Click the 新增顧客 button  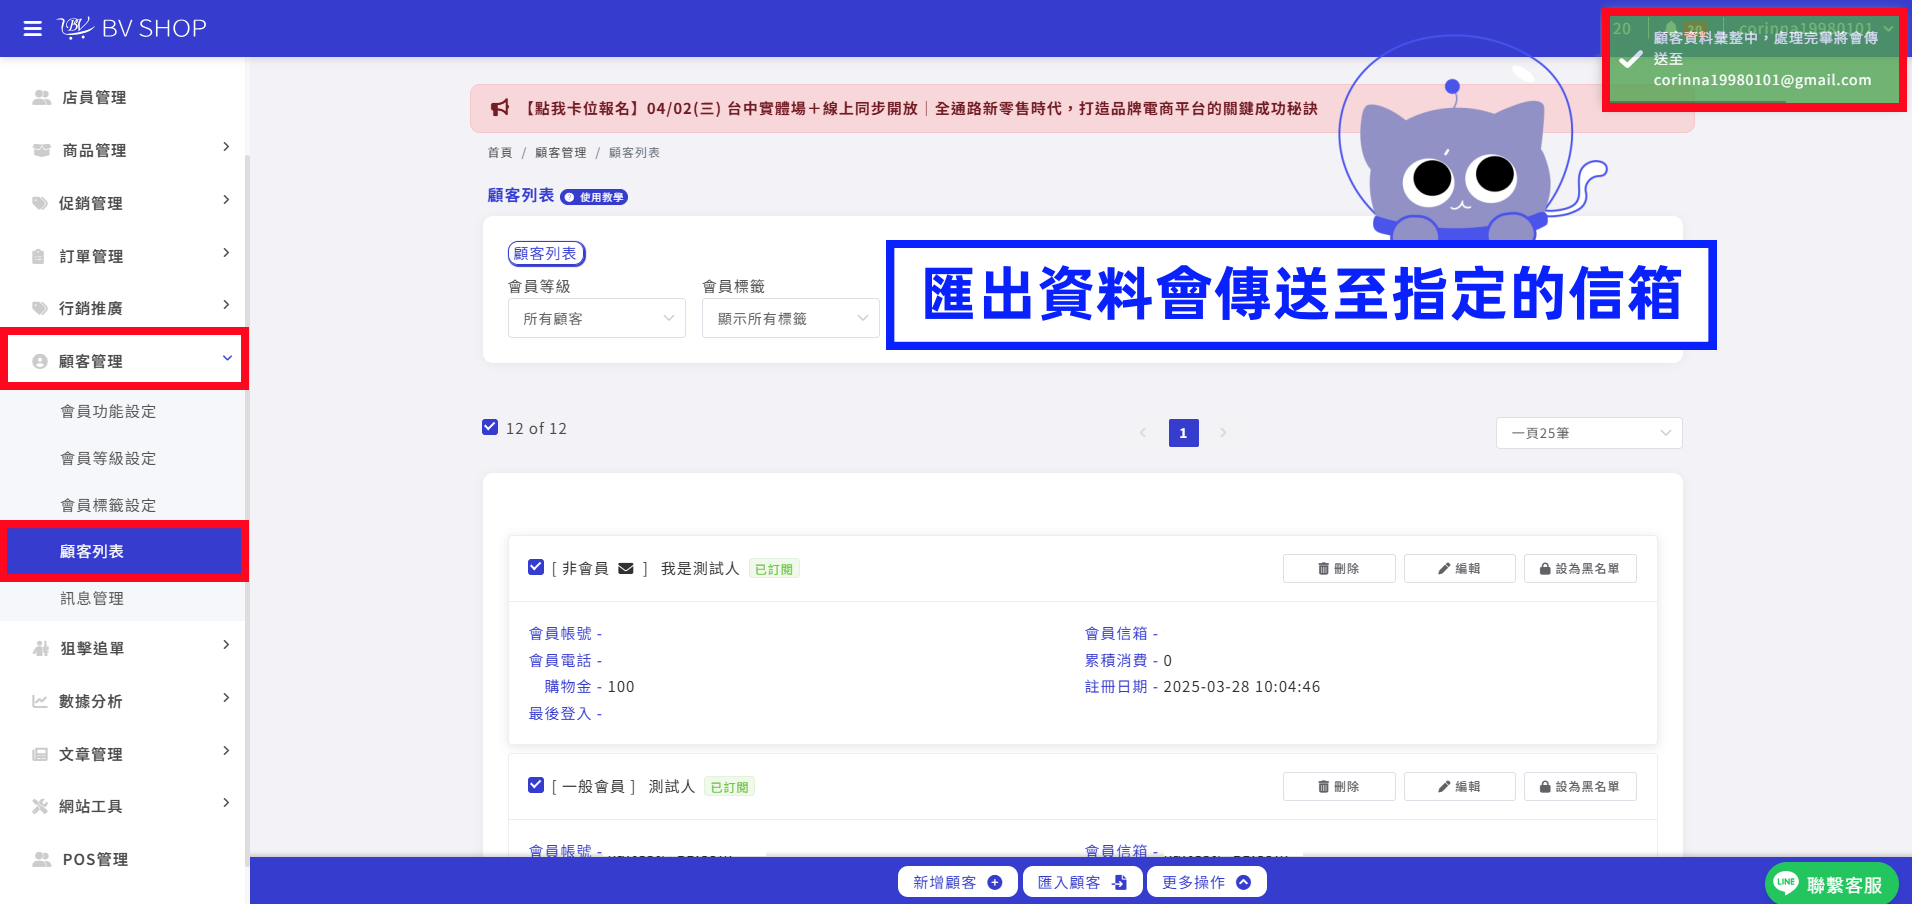pos(957,882)
